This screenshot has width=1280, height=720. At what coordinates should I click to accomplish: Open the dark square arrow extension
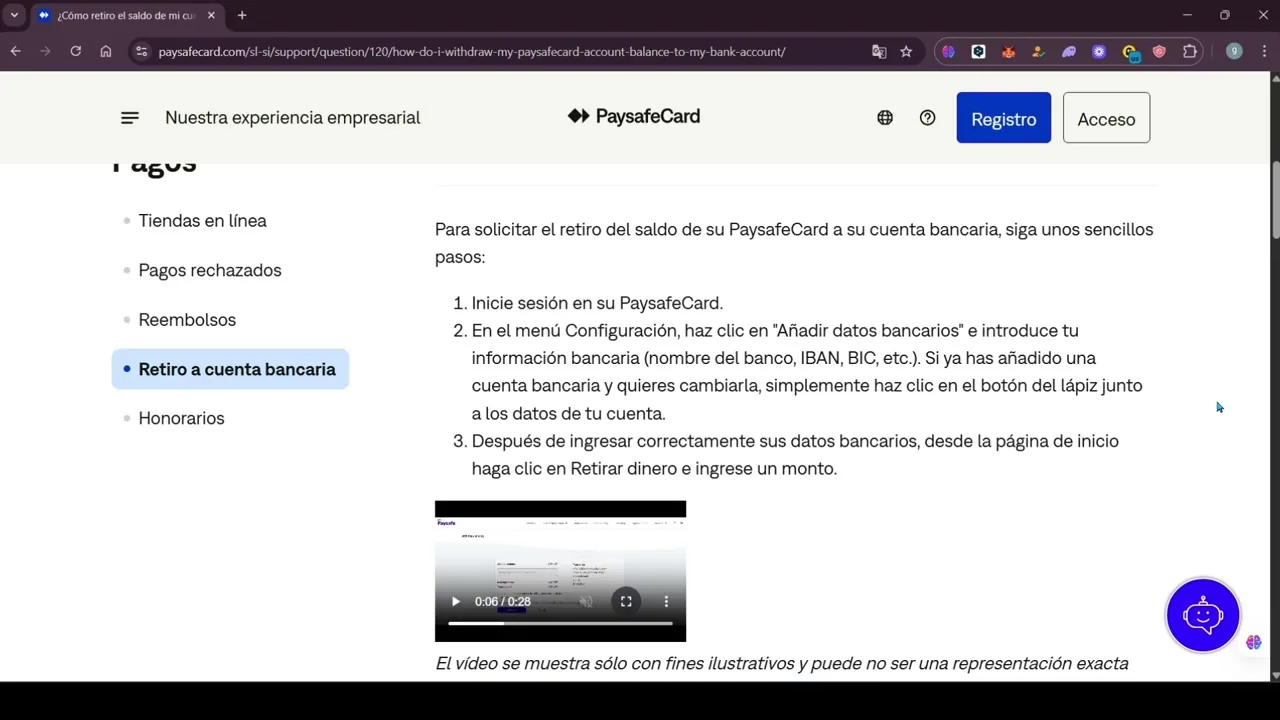tap(978, 51)
